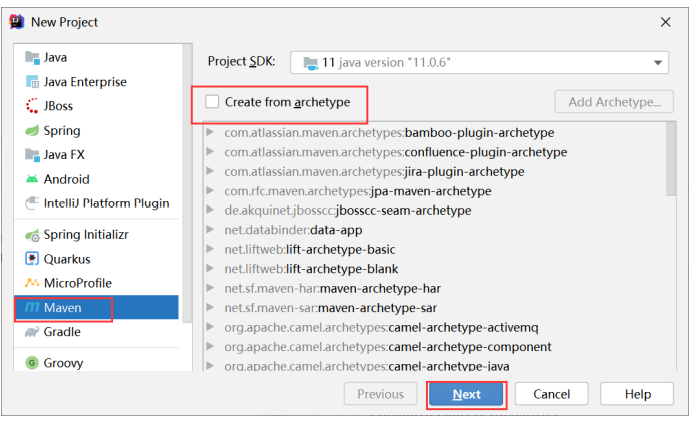Select Java Enterprise project type label
The width and height of the screenshot is (697, 421).
(x=85, y=82)
